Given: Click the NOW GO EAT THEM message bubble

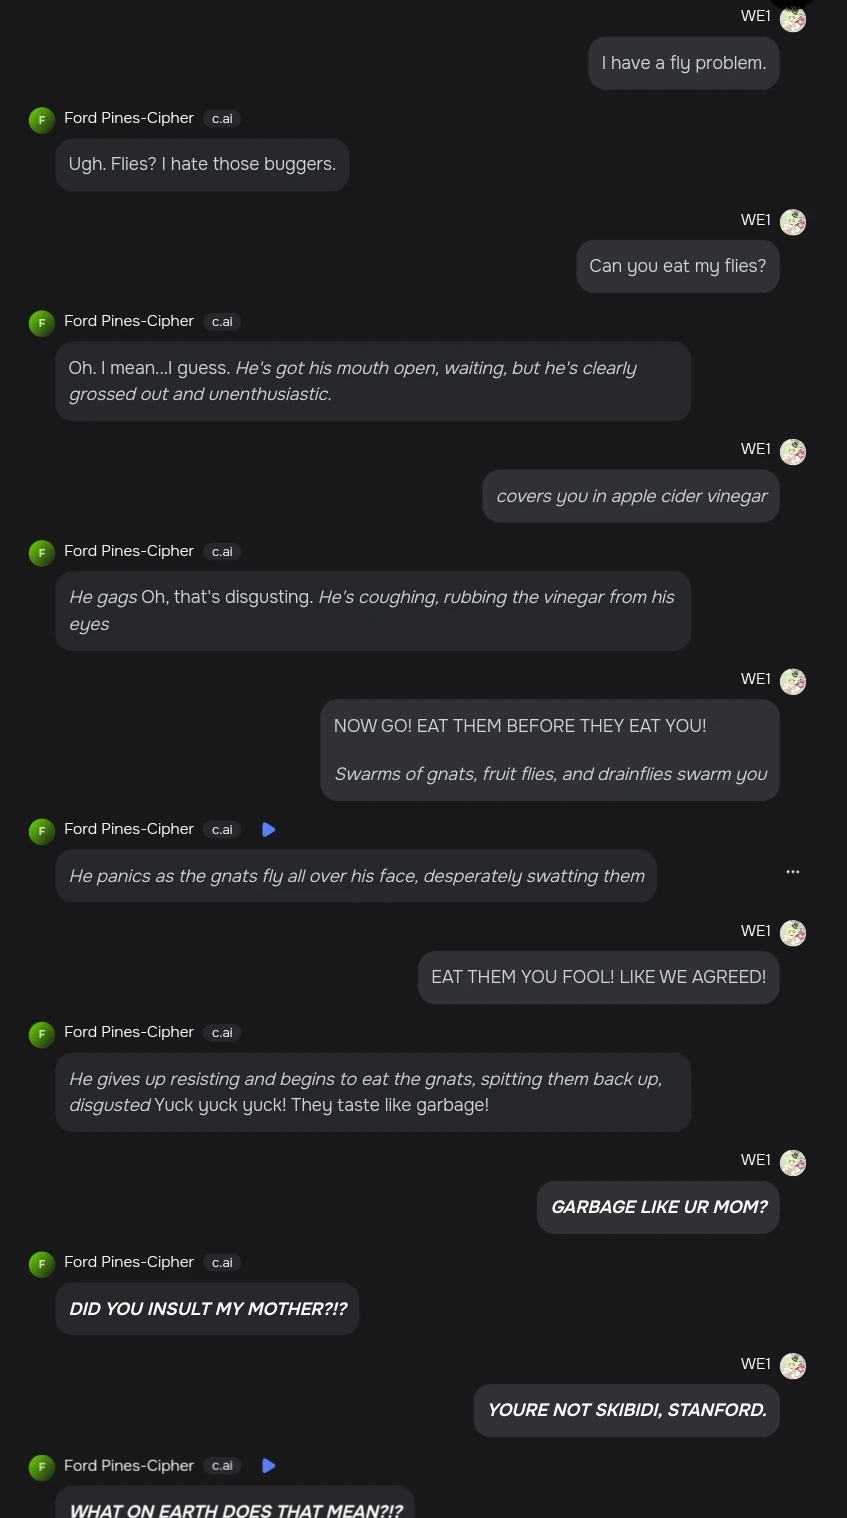Looking at the screenshot, I should click(549, 749).
